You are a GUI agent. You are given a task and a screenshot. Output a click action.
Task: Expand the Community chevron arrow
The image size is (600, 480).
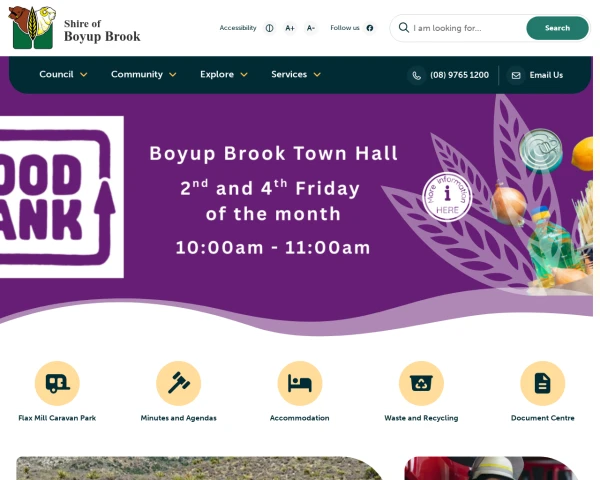173,75
